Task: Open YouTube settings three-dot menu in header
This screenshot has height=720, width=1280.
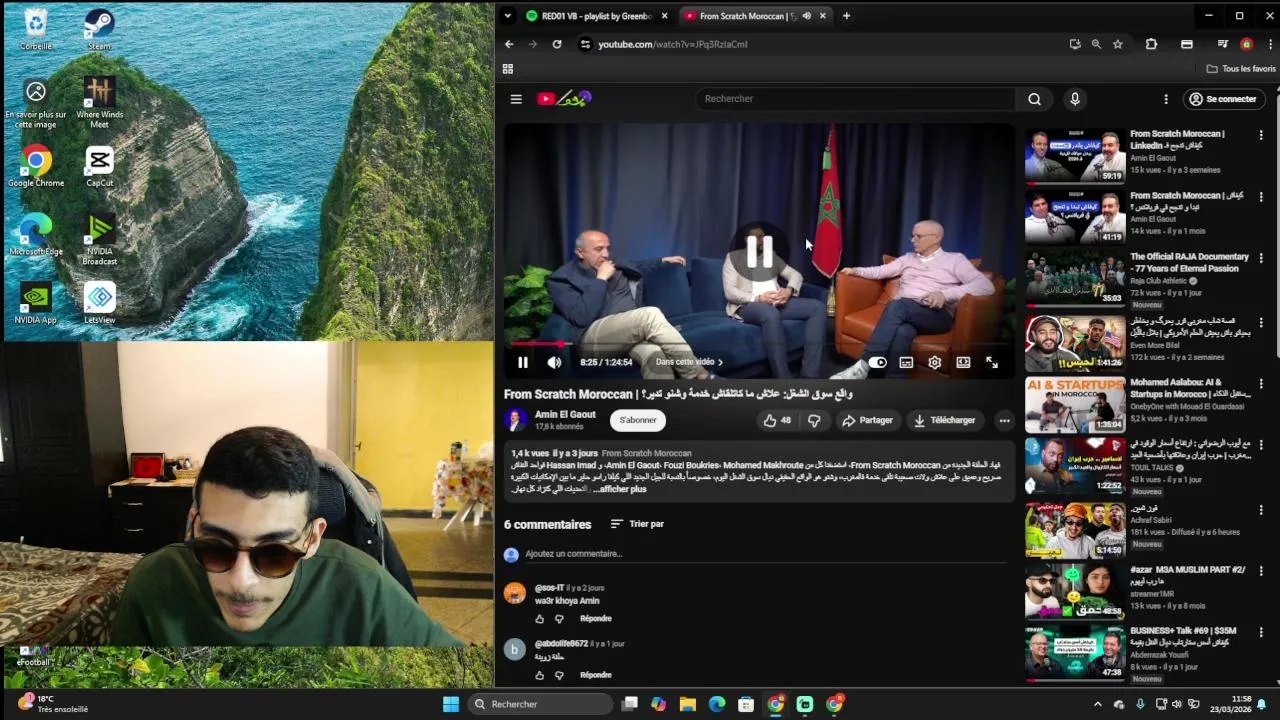Action: coord(1165,99)
